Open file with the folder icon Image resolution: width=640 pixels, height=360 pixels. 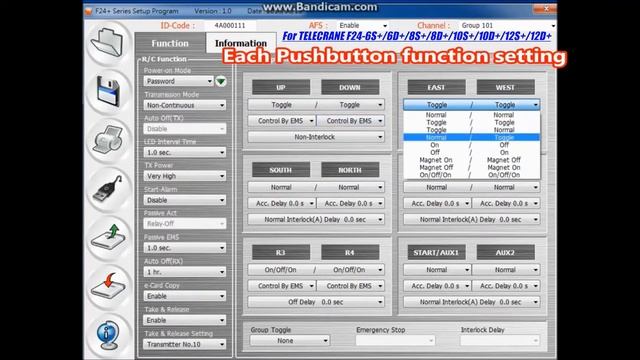pos(108,42)
